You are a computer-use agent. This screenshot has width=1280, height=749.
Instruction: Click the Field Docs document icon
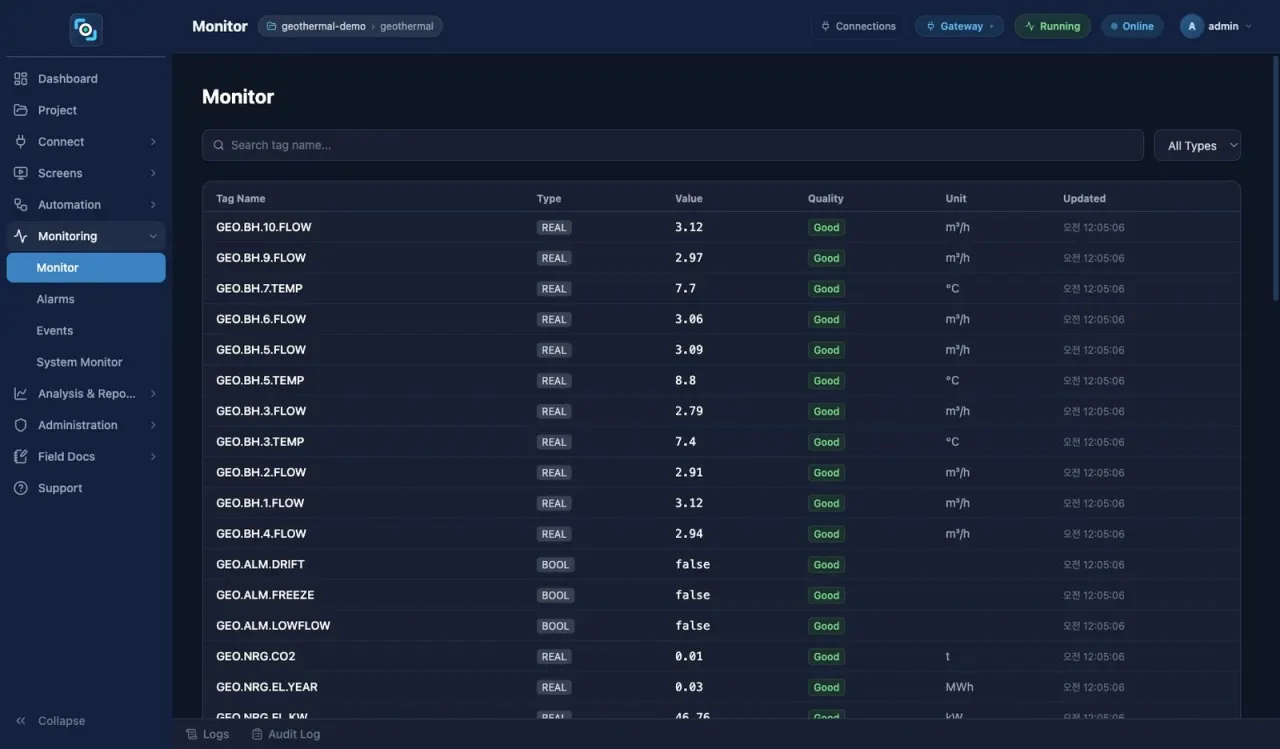[20, 457]
